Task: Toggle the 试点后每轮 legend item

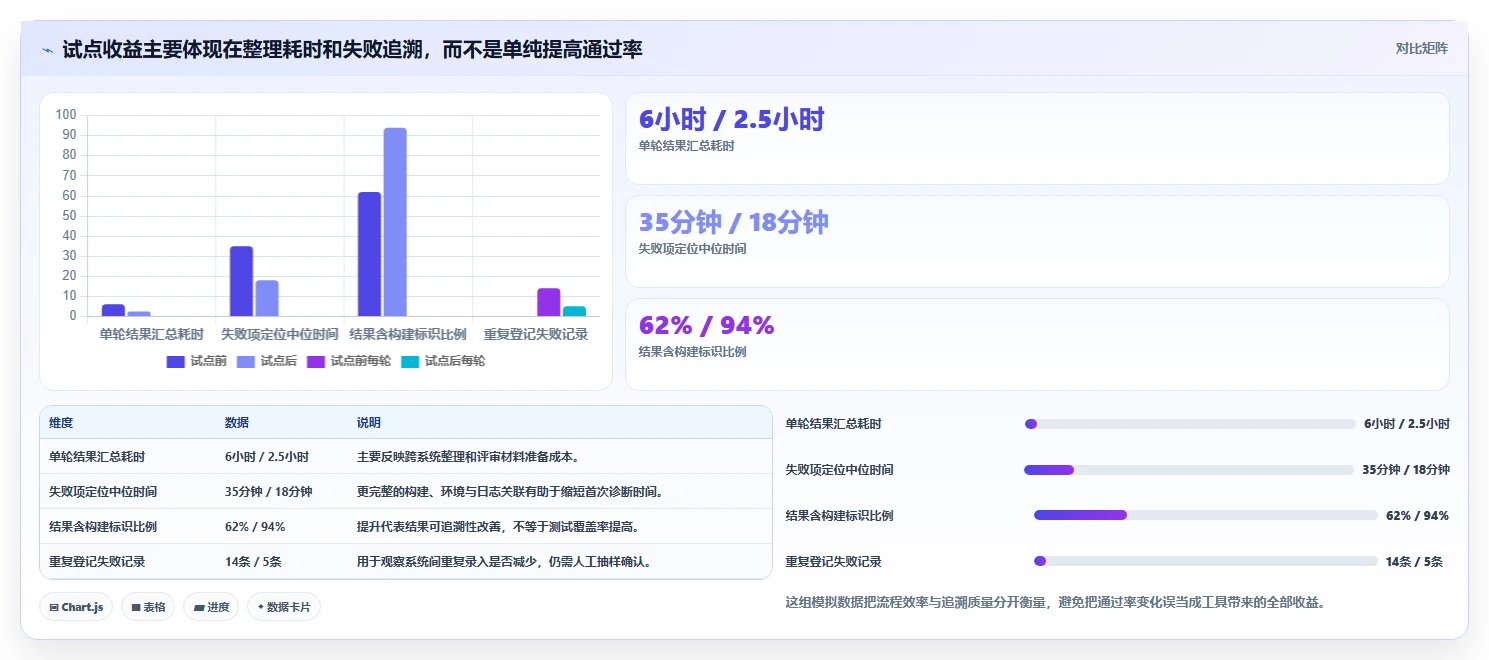Action: 442,361
